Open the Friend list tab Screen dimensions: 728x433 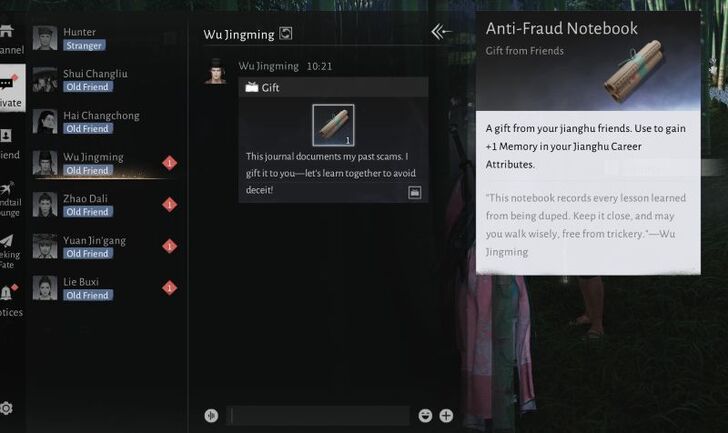[10, 144]
